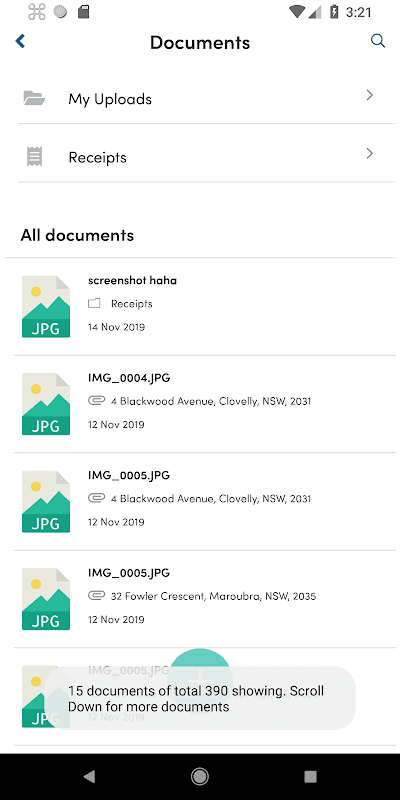The height and width of the screenshot is (800, 400).
Task: Tap Android home navigation button
Action: [199, 776]
